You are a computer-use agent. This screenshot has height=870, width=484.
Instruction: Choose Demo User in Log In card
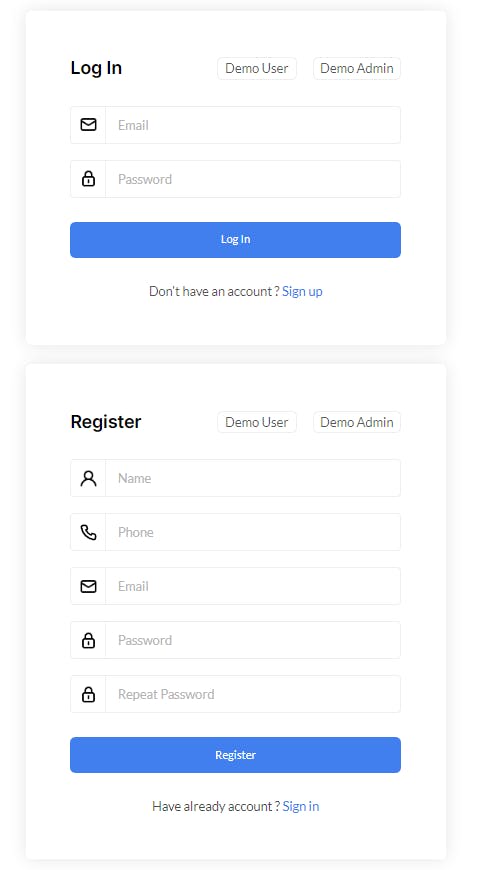pyautogui.click(x=256, y=68)
